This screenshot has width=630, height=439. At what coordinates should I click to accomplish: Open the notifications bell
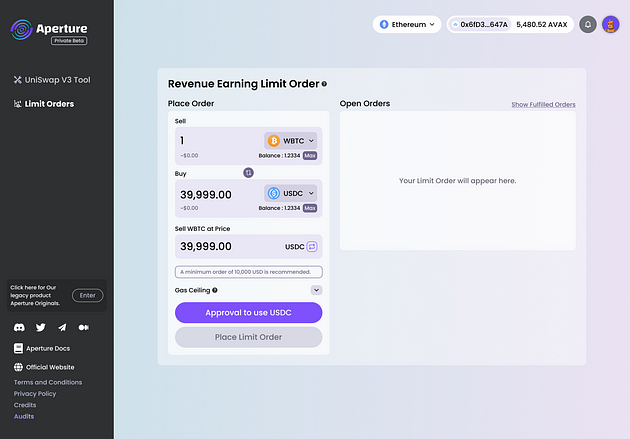click(587, 25)
